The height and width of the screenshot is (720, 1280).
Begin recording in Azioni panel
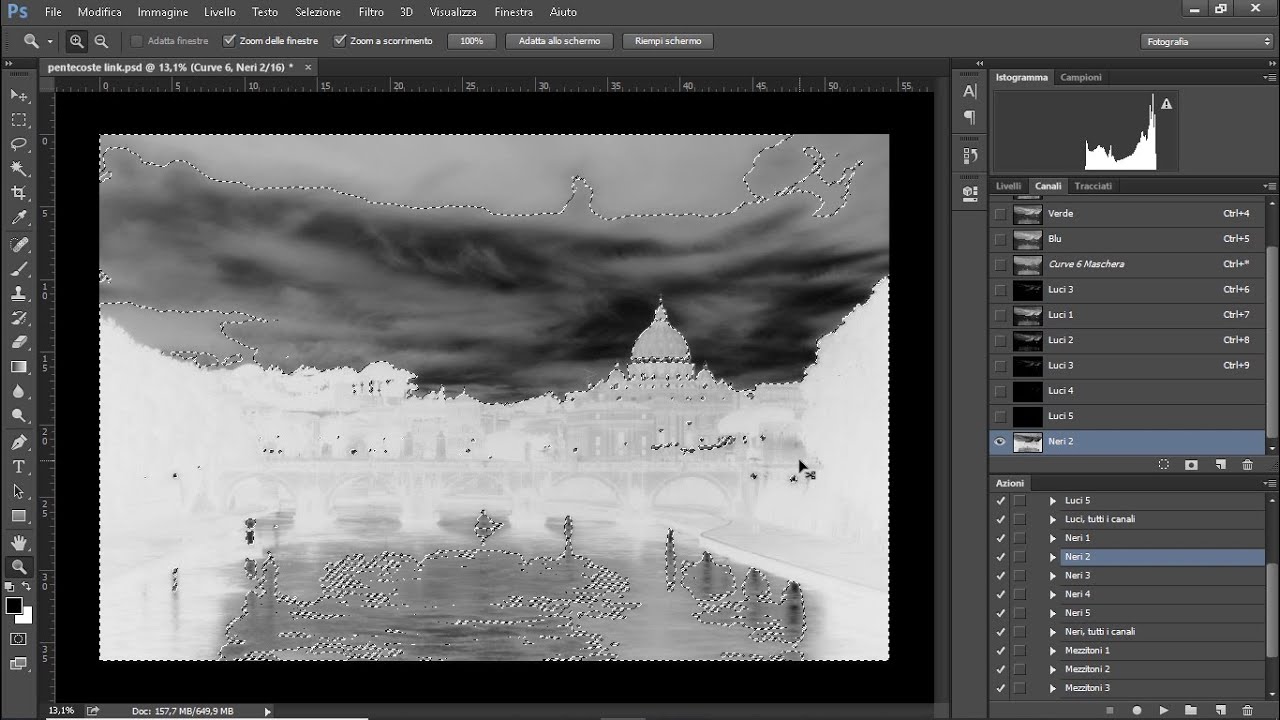coord(1136,710)
